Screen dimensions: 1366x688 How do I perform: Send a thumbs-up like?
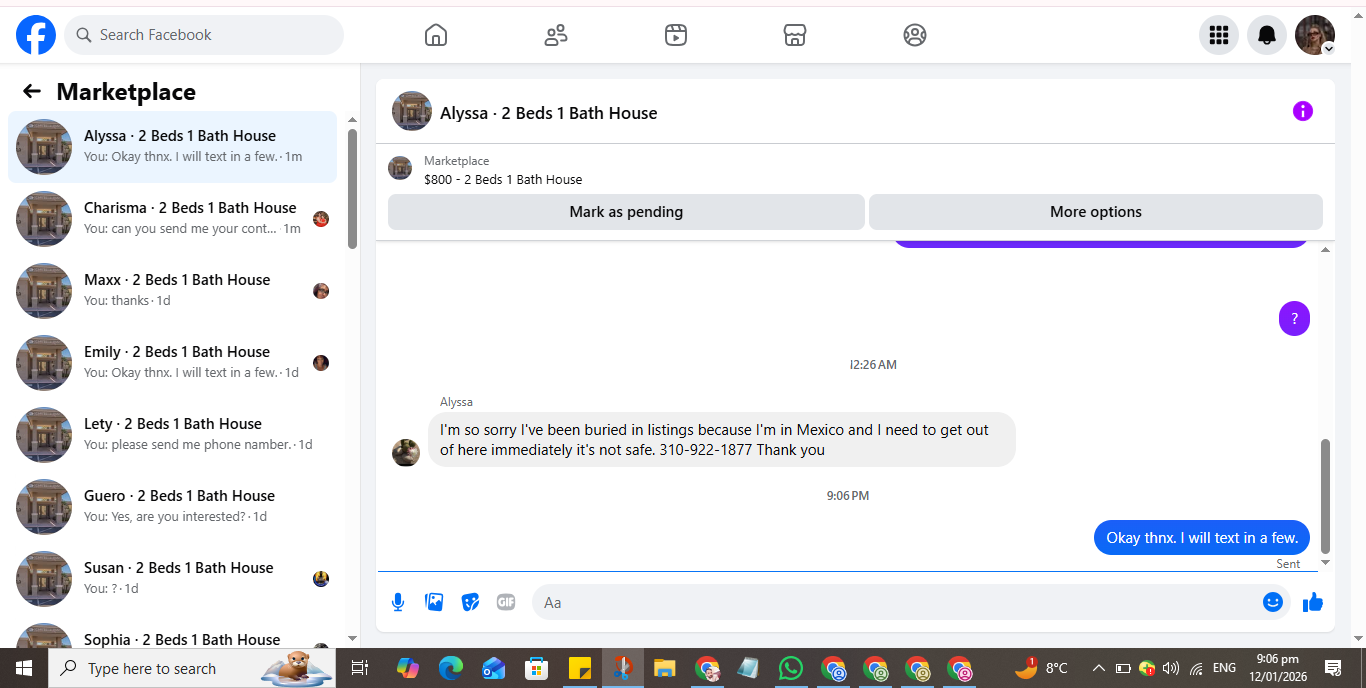pyautogui.click(x=1313, y=602)
